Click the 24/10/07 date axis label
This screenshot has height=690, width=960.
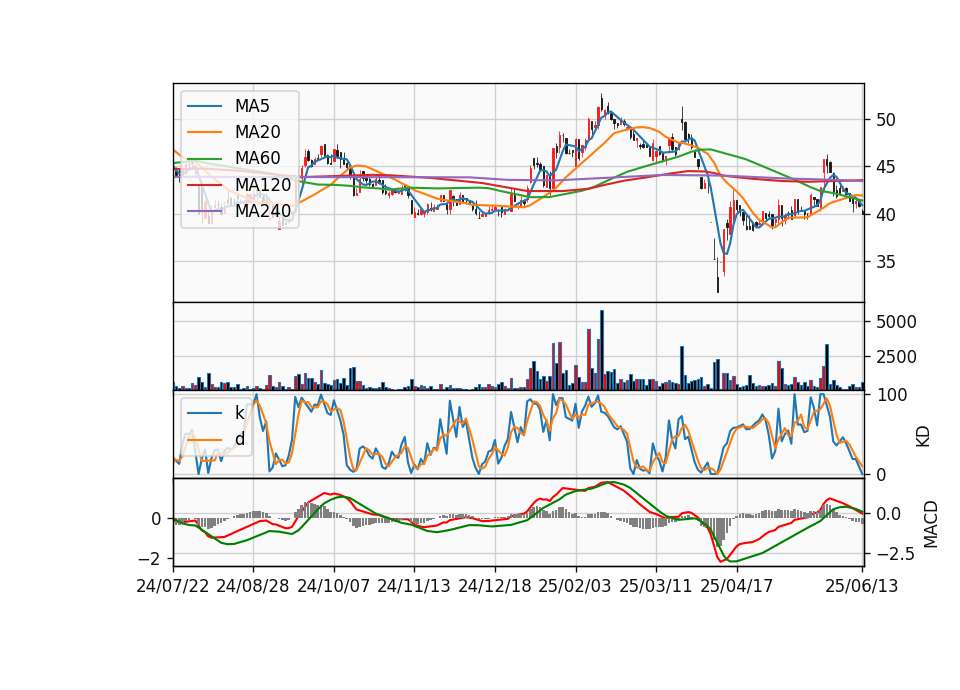click(x=334, y=586)
